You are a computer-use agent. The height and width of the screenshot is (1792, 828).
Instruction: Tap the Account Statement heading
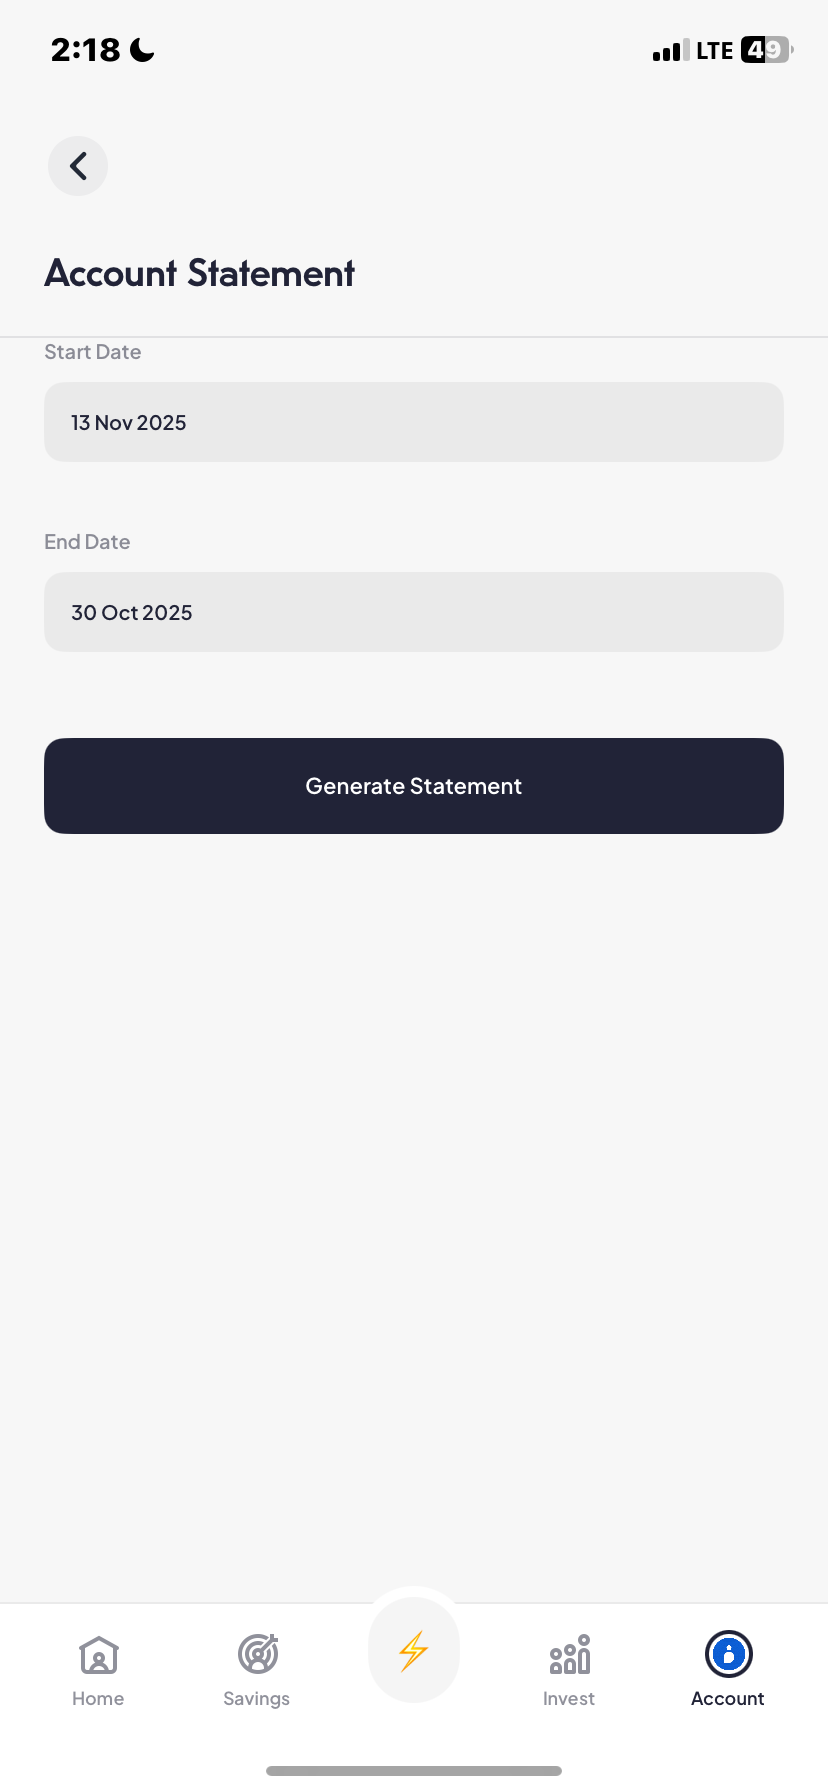[x=200, y=273]
